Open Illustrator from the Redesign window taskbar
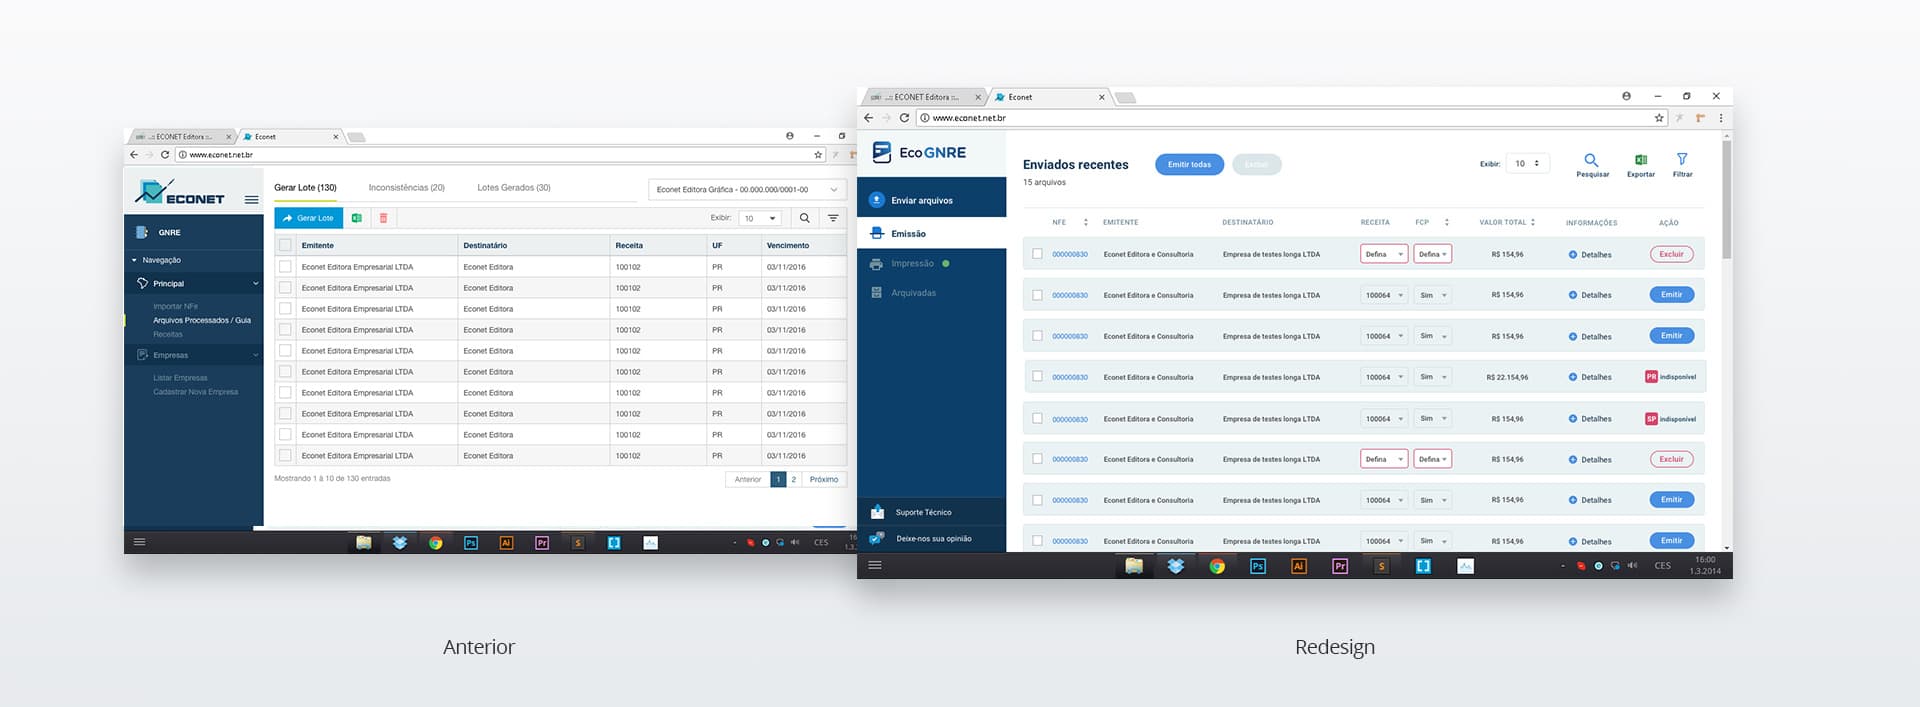This screenshot has width=1920, height=707. coord(1299,566)
